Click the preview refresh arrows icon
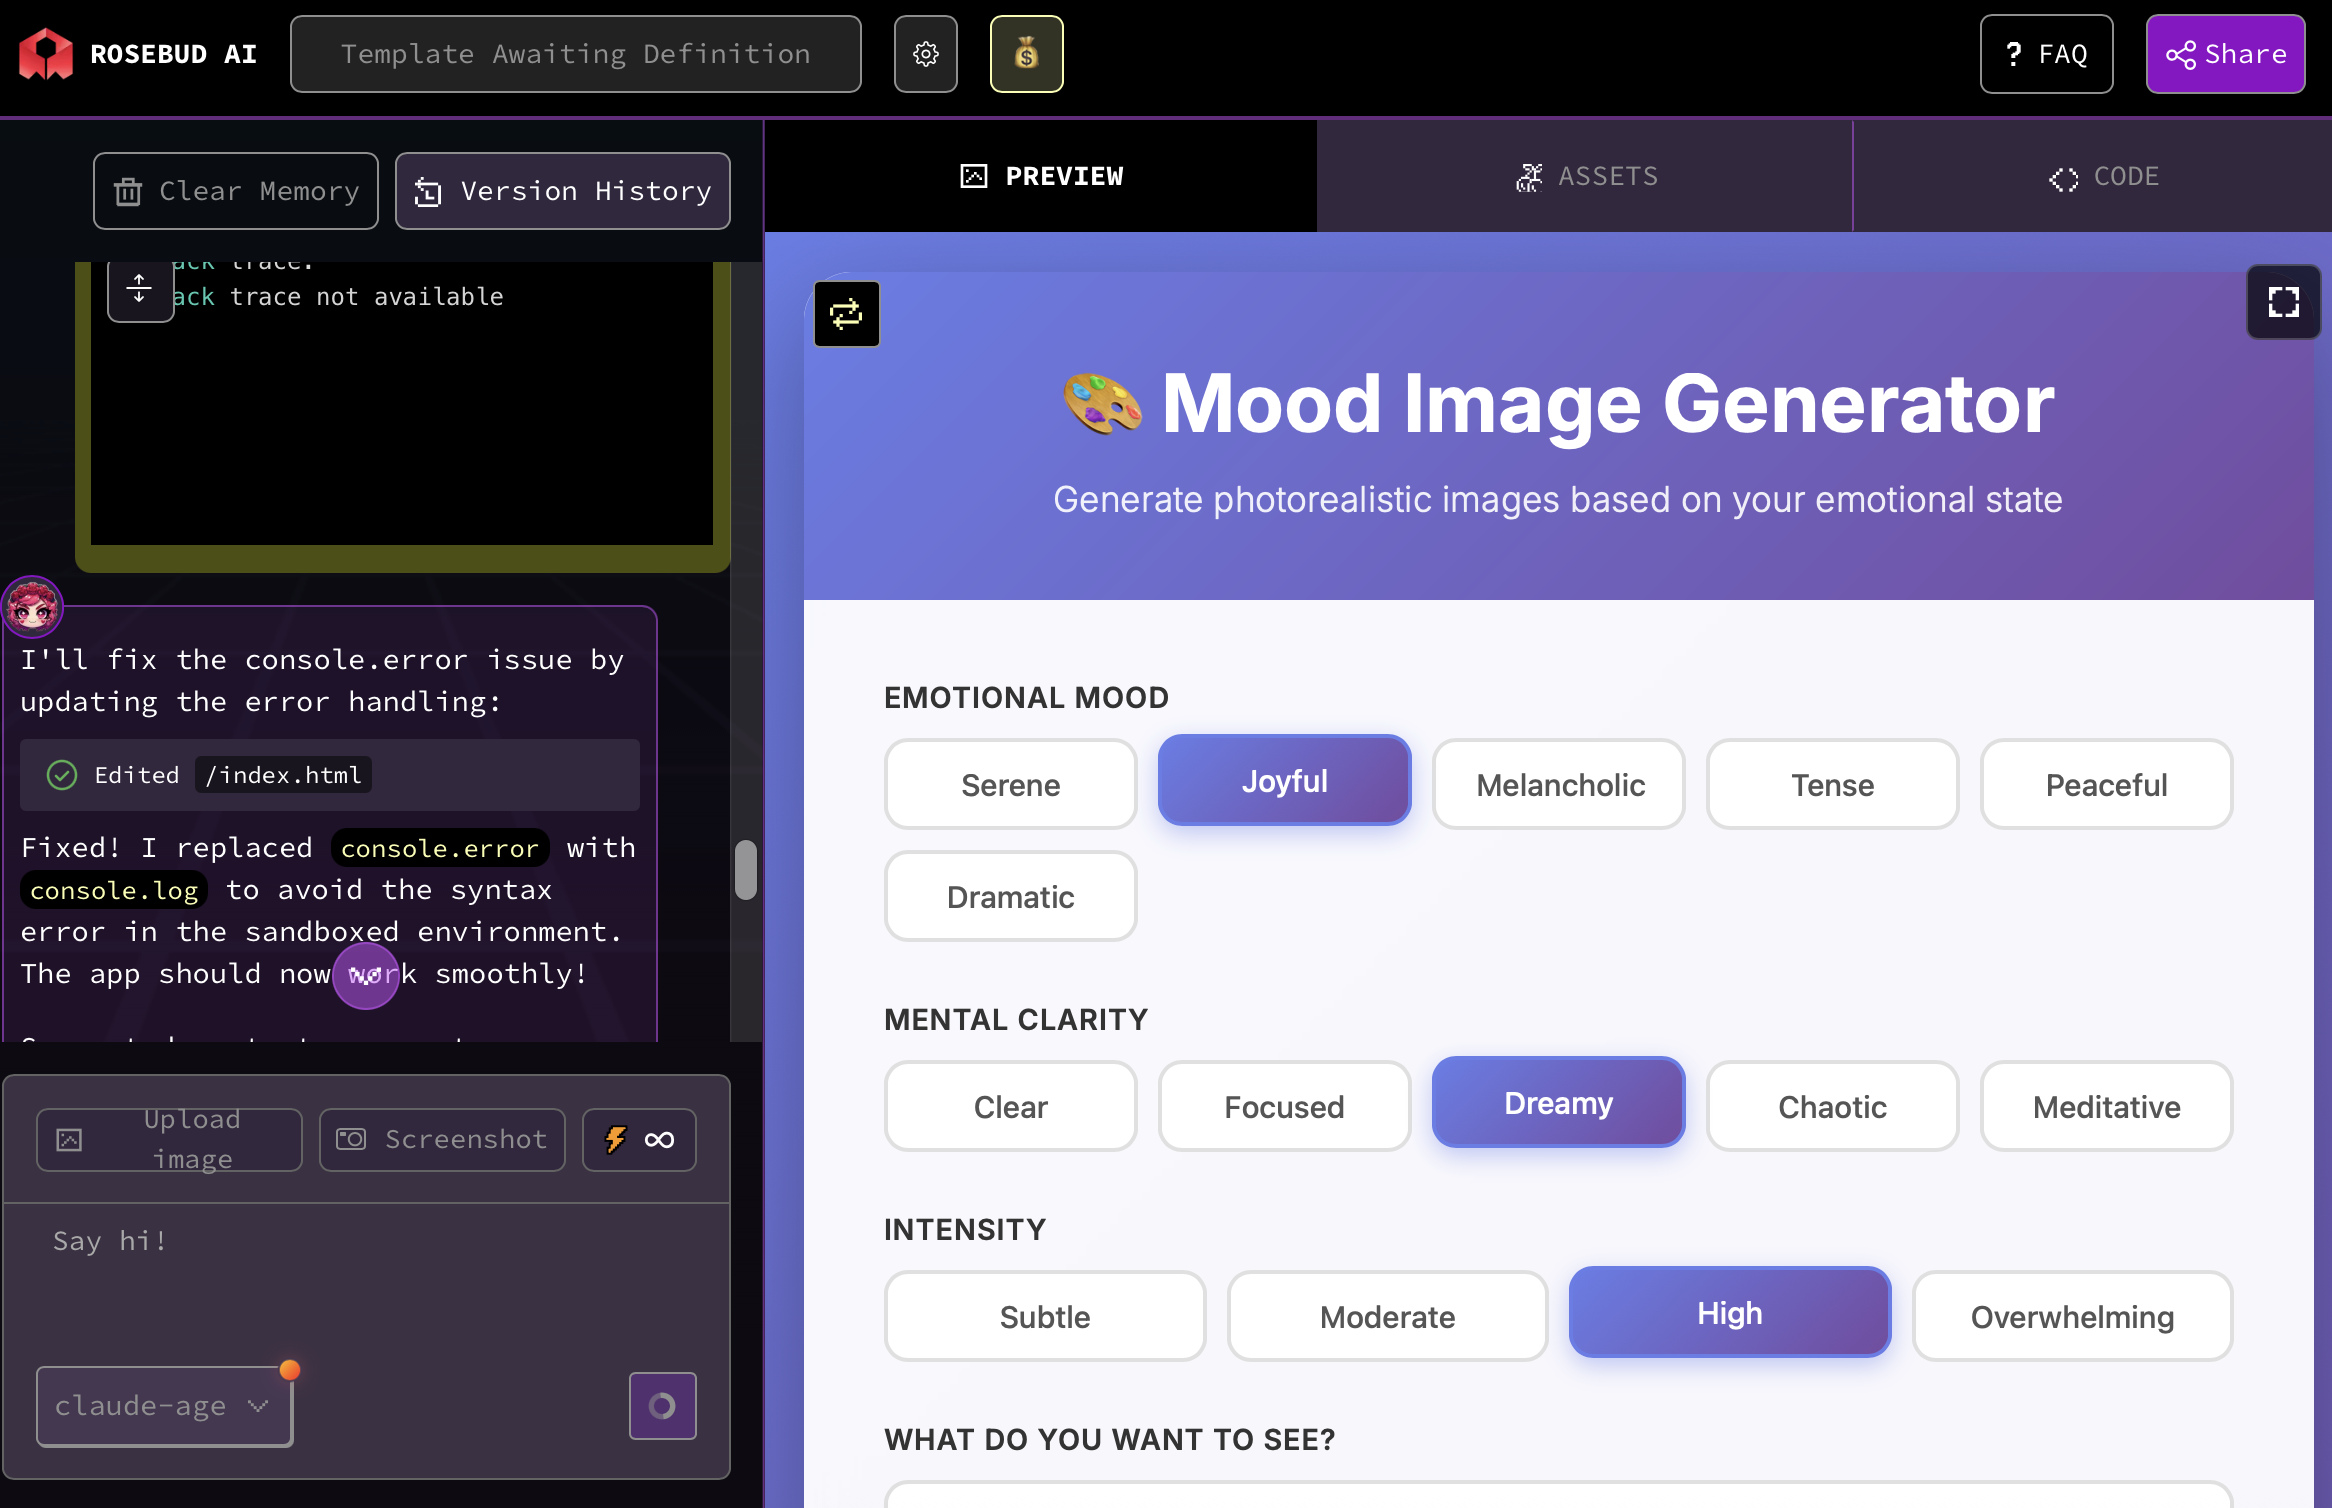The image size is (2332, 1508). point(846,314)
